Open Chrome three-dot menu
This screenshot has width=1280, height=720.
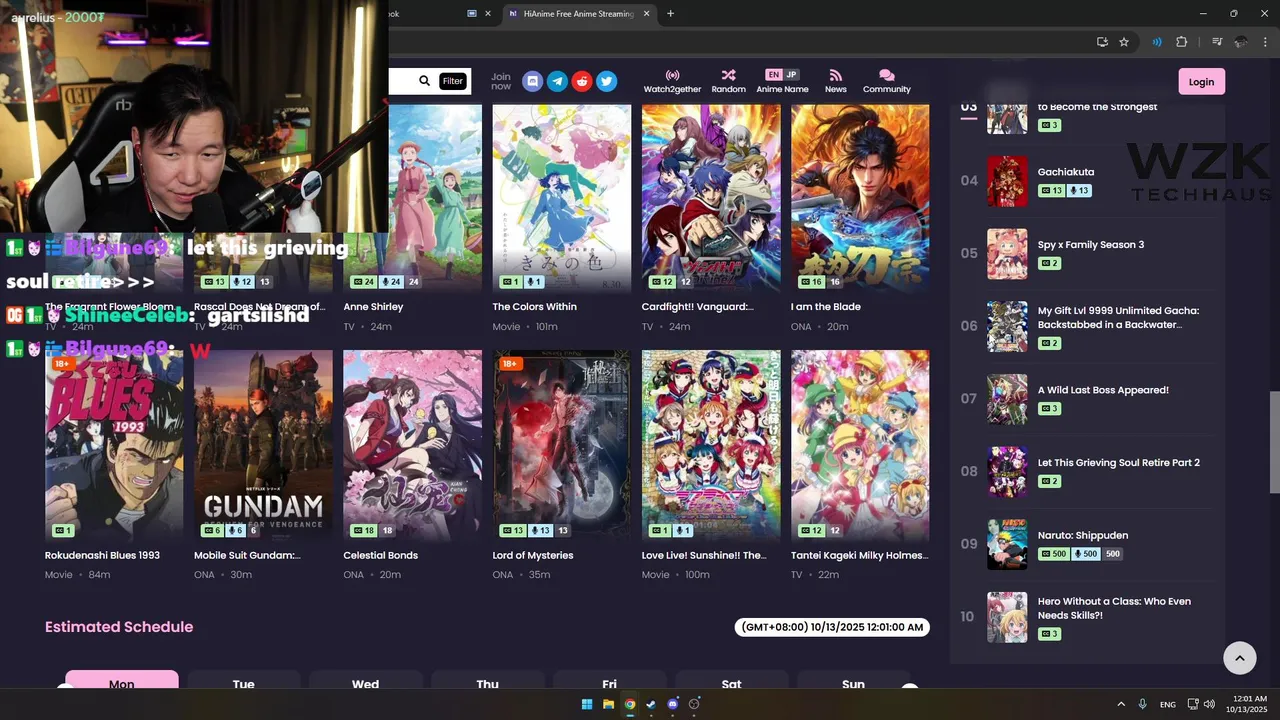(x=1265, y=42)
